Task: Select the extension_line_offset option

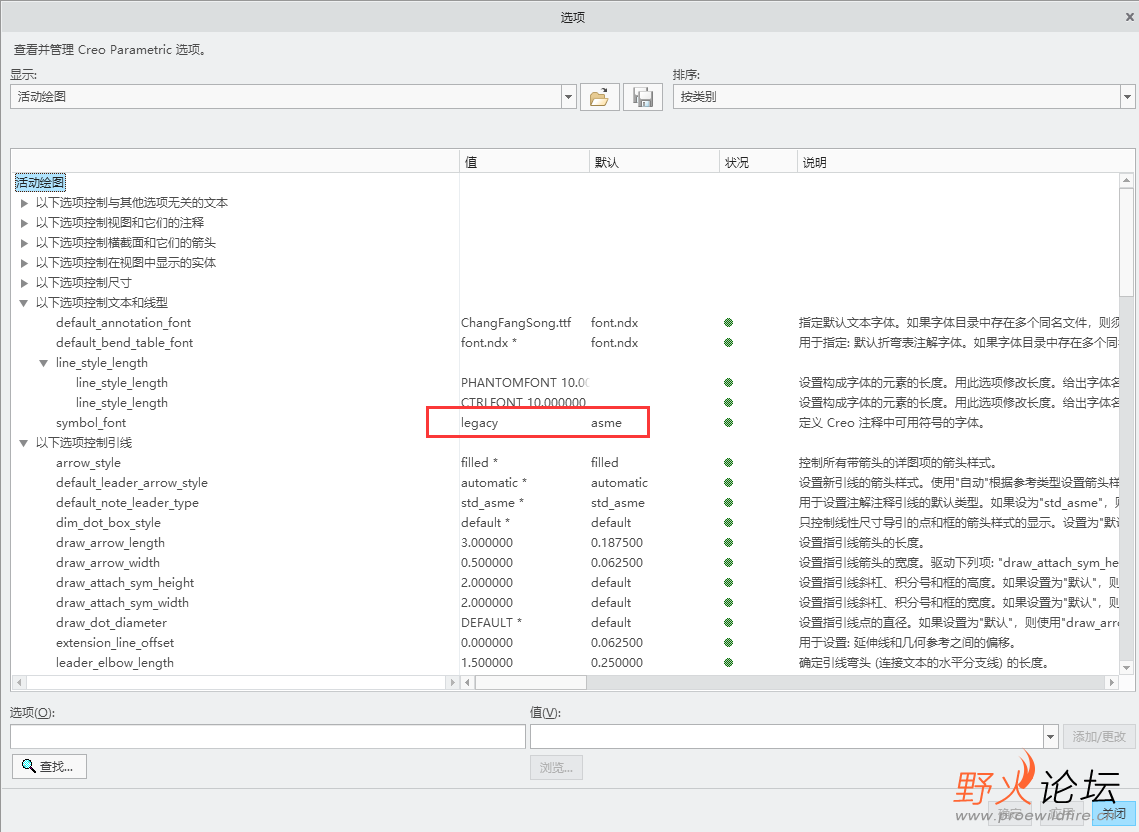Action: [x=115, y=643]
